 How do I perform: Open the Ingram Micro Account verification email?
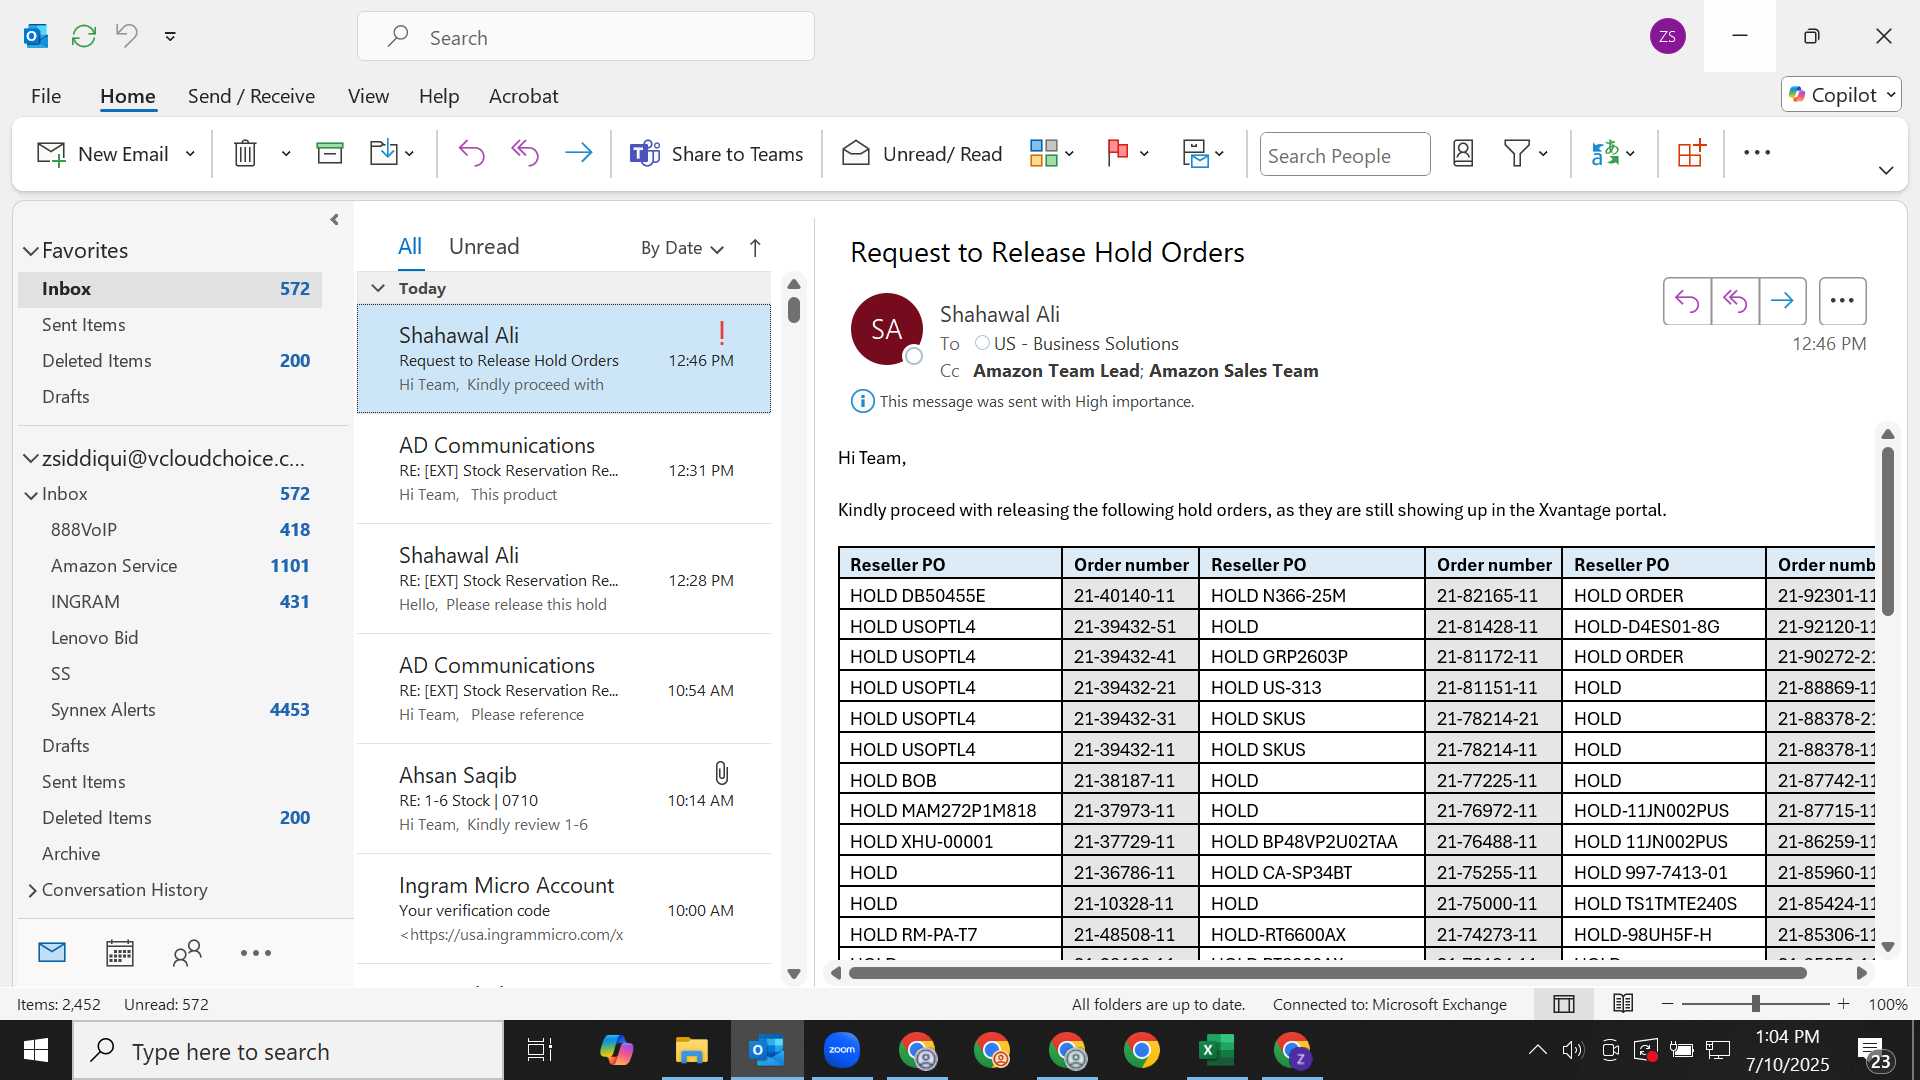pos(564,908)
